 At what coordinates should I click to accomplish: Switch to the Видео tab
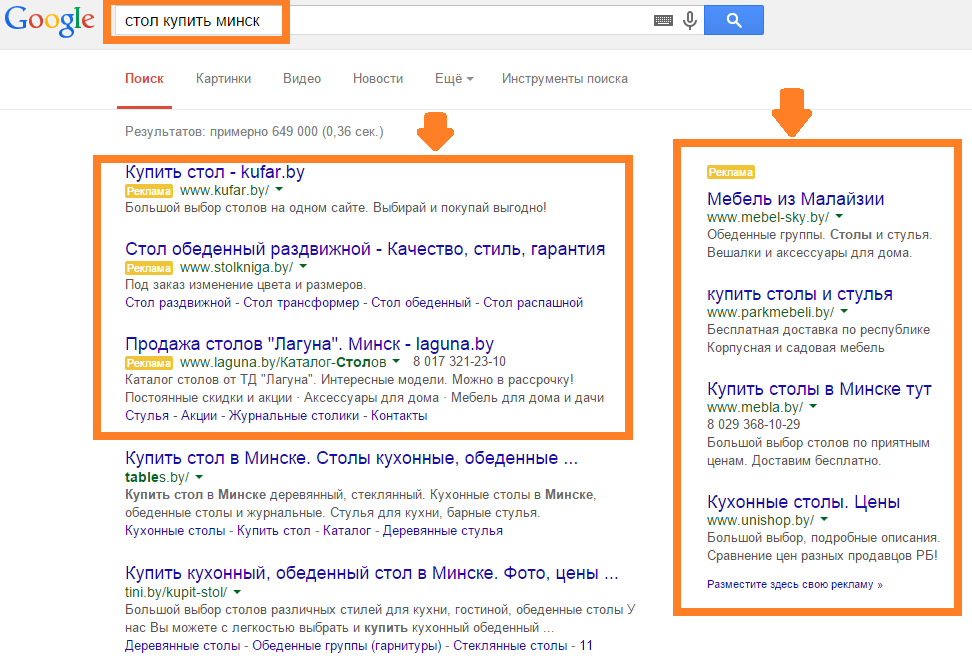[302, 79]
